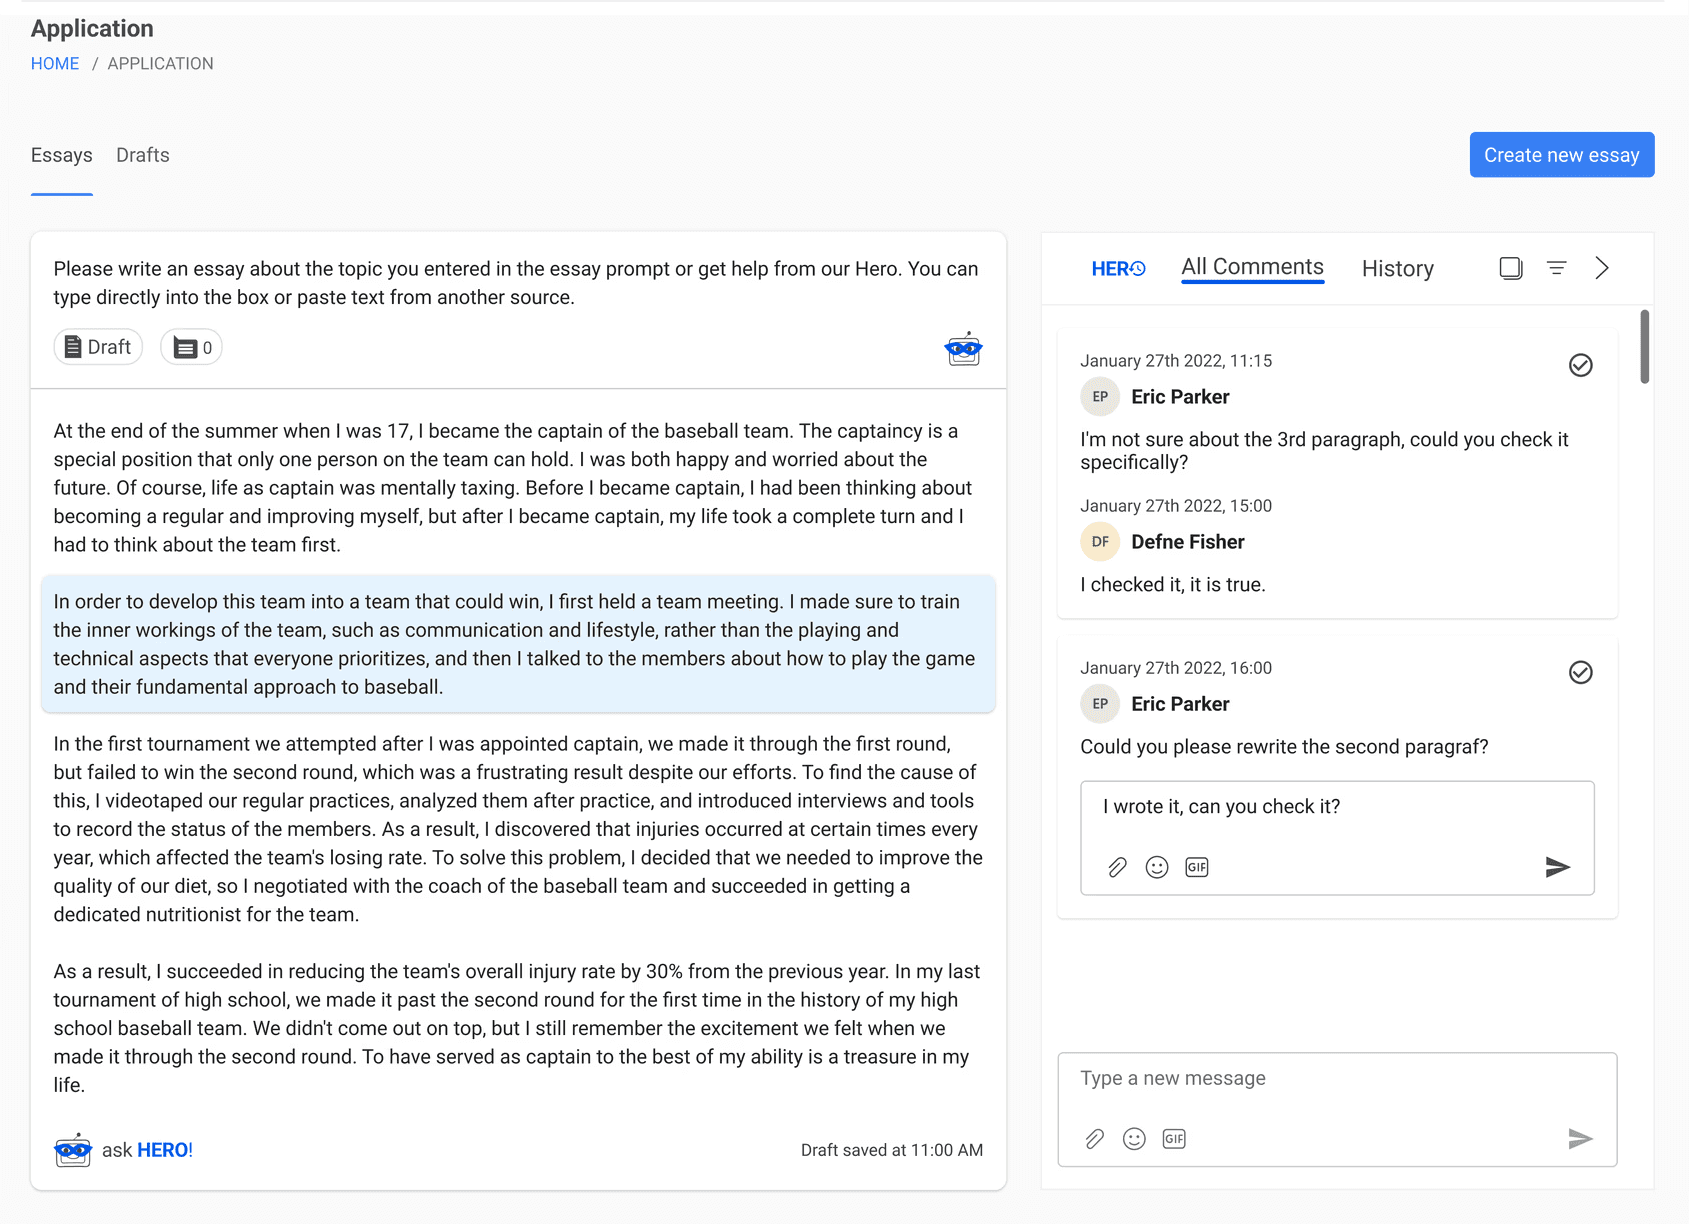Click the name Defne Fisher
1689x1224 pixels.
pyautogui.click(x=1188, y=542)
